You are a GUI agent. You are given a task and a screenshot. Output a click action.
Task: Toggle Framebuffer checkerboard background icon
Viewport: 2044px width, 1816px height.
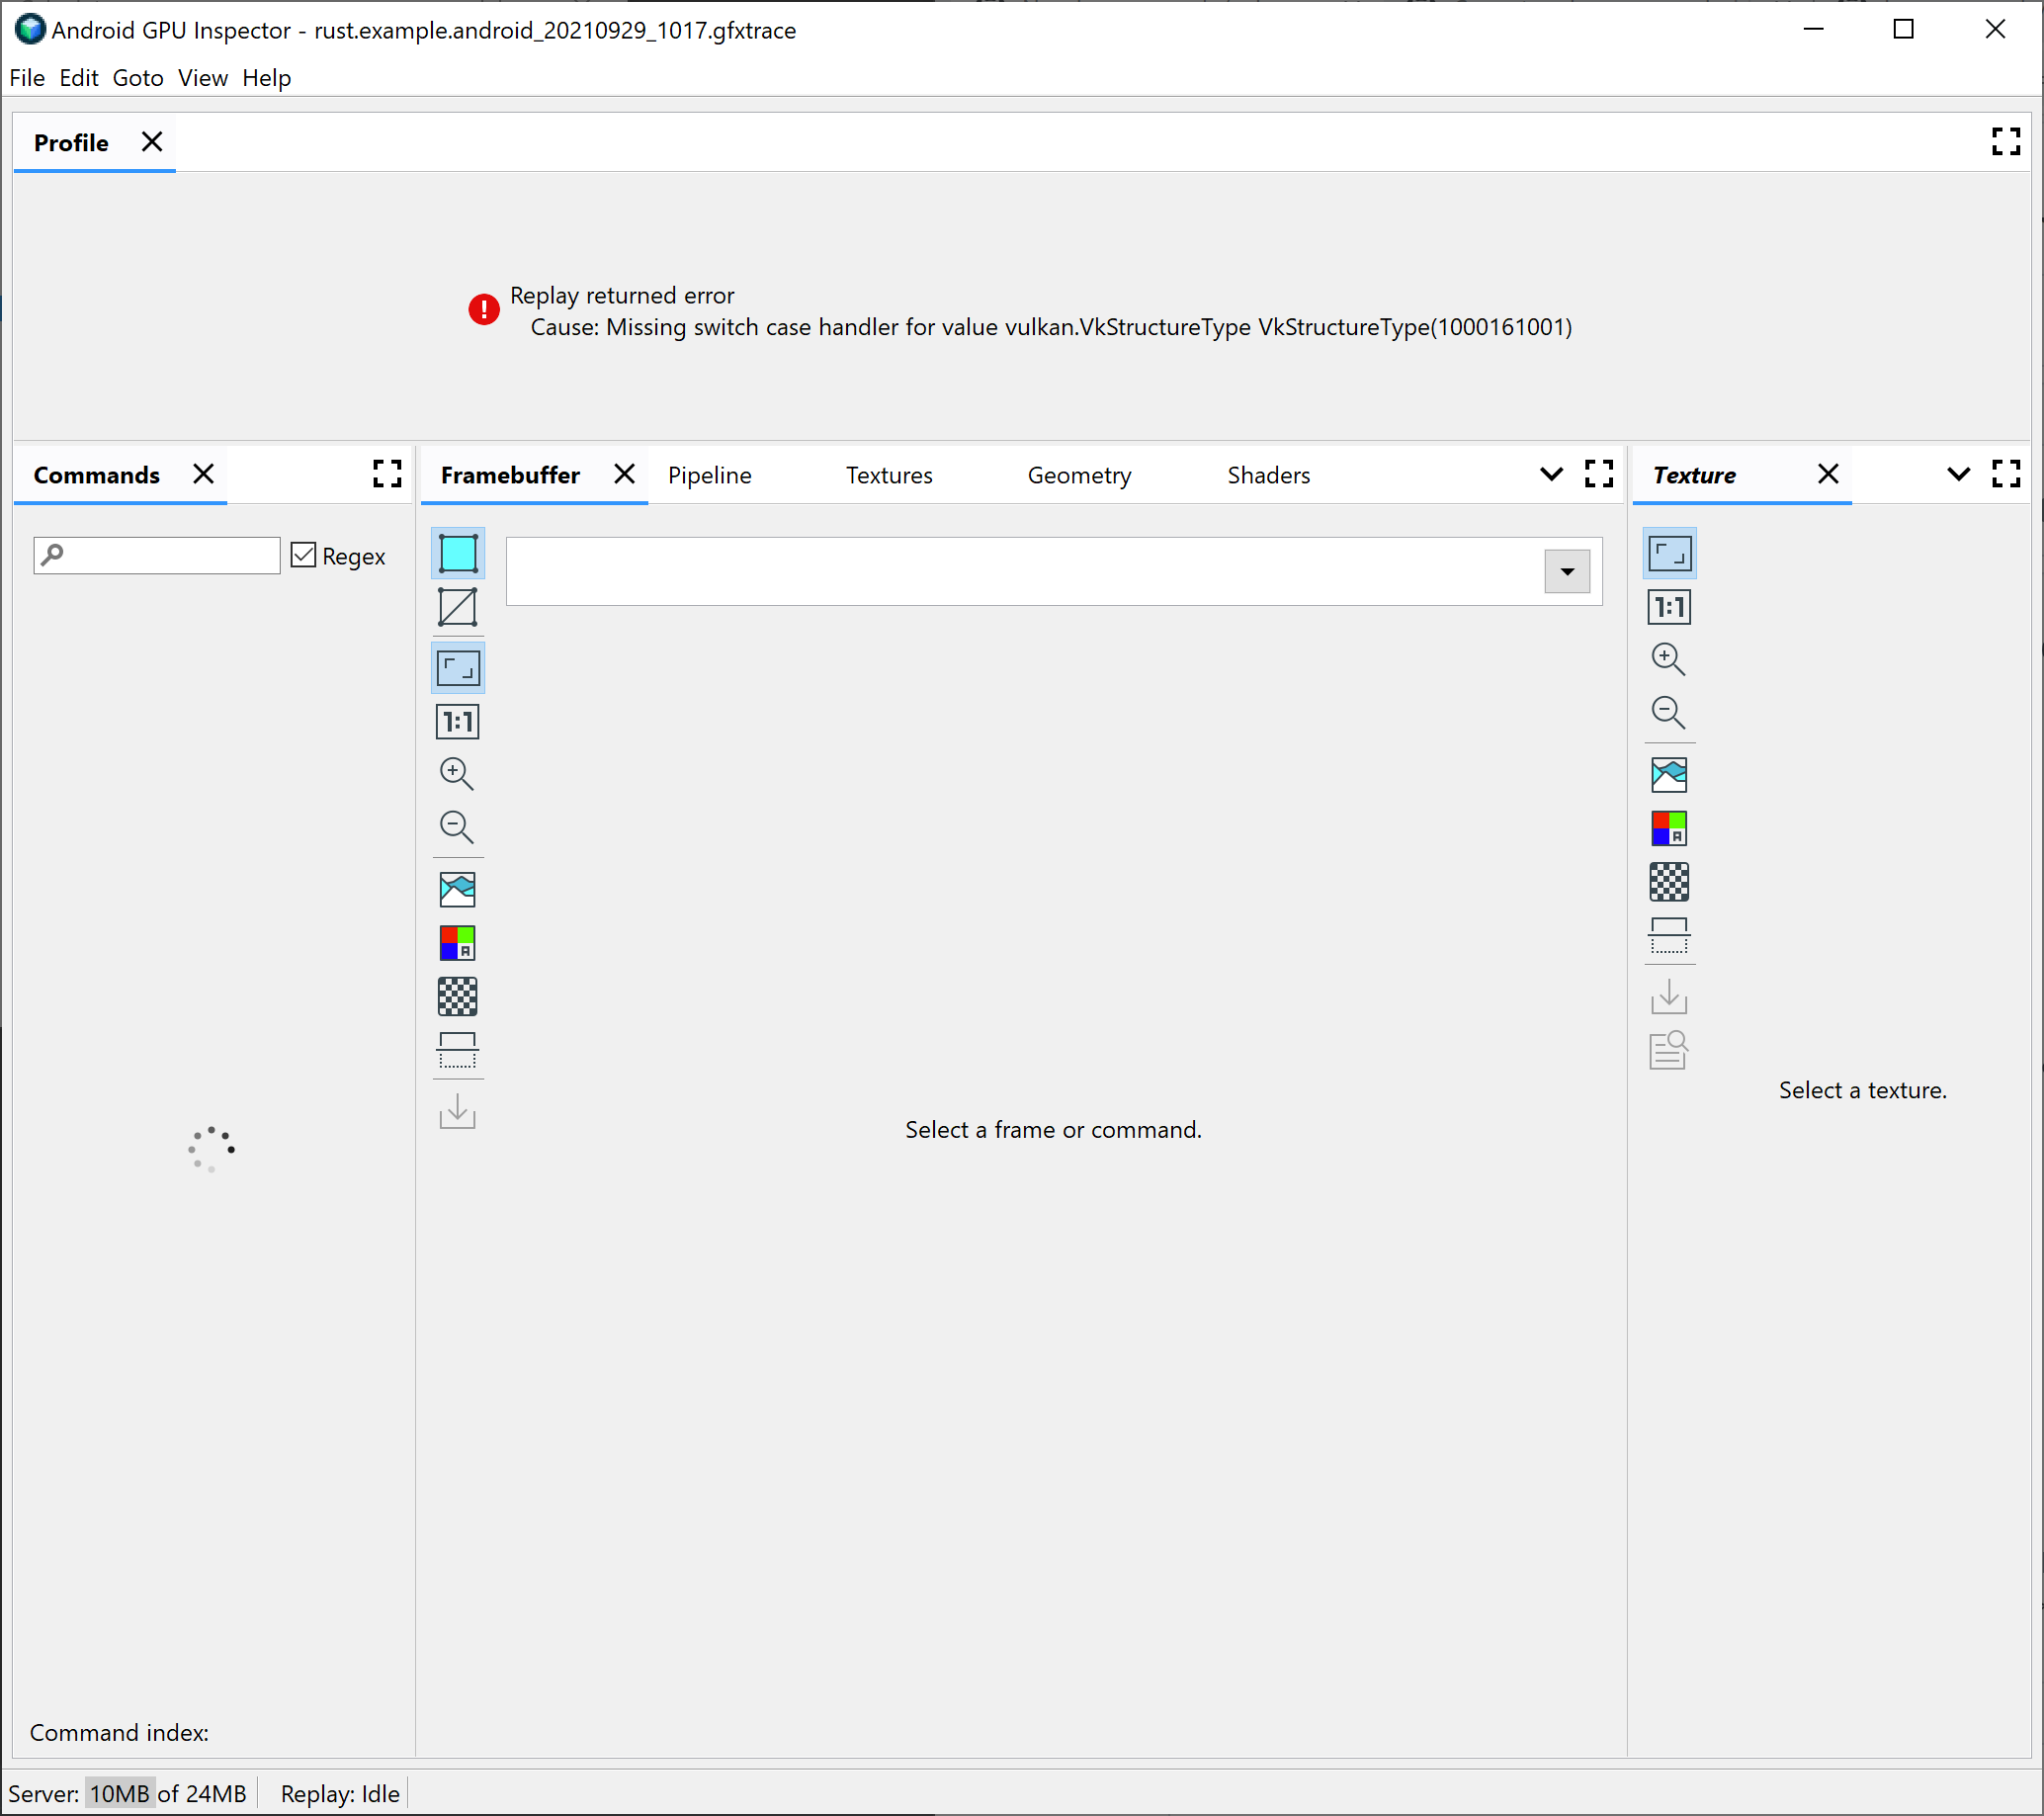pyautogui.click(x=458, y=996)
